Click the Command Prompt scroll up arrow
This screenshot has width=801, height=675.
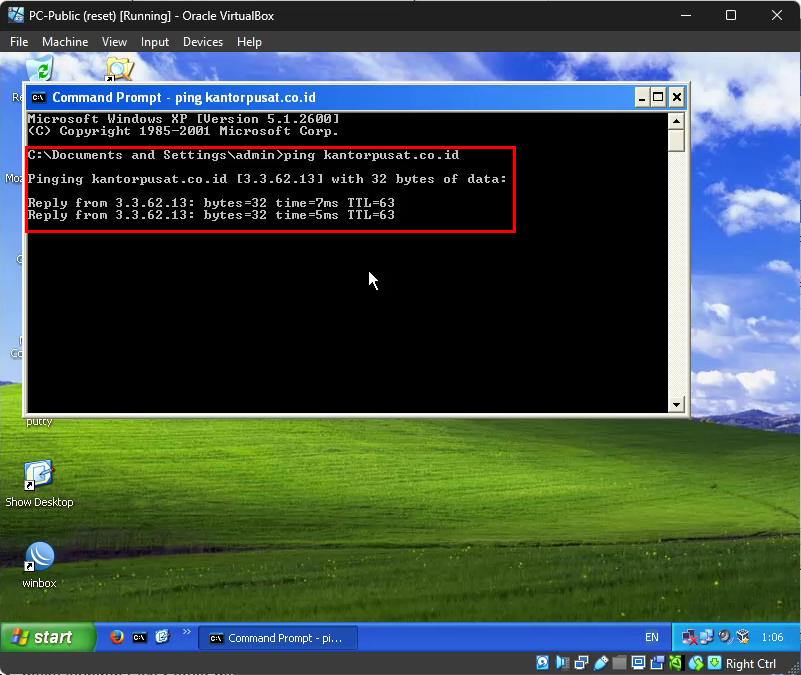click(x=676, y=120)
